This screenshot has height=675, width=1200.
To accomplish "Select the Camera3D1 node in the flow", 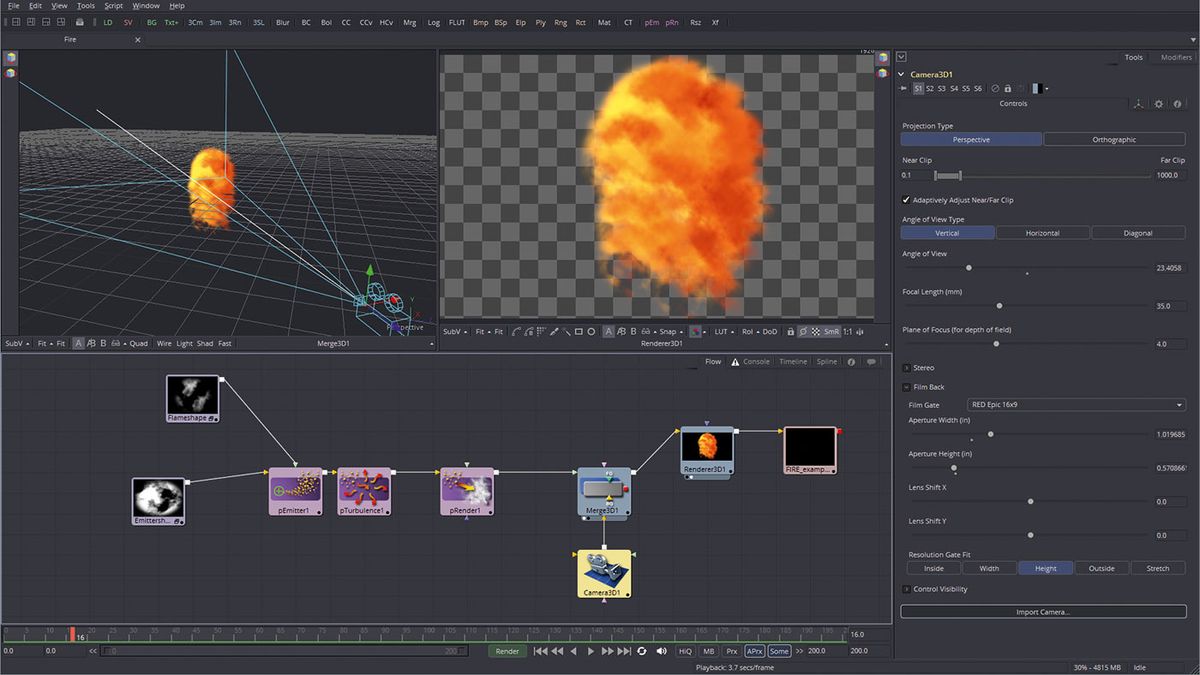I will coord(603,573).
